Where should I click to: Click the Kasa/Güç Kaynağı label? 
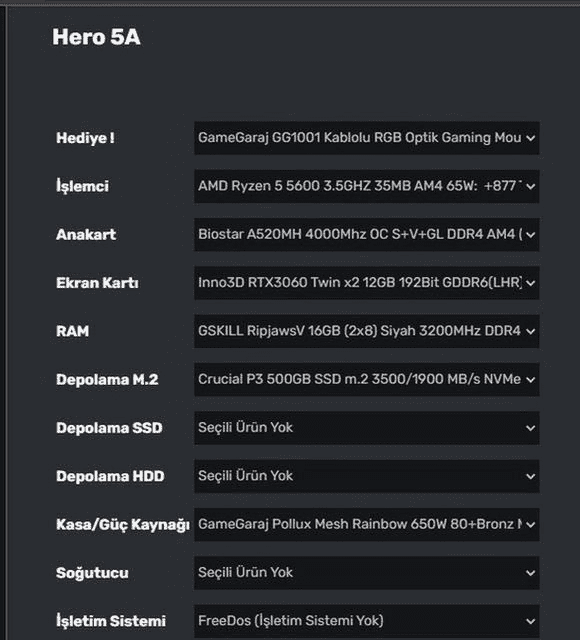pyautogui.click(x=123, y=525)
